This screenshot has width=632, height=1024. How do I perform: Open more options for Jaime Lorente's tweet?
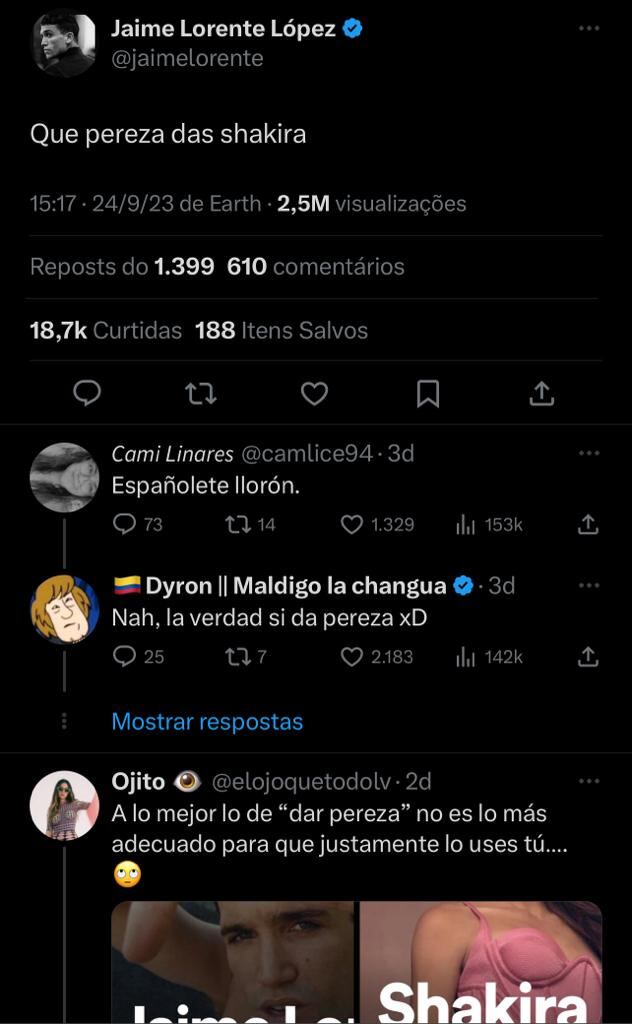[x=589, y=28]
